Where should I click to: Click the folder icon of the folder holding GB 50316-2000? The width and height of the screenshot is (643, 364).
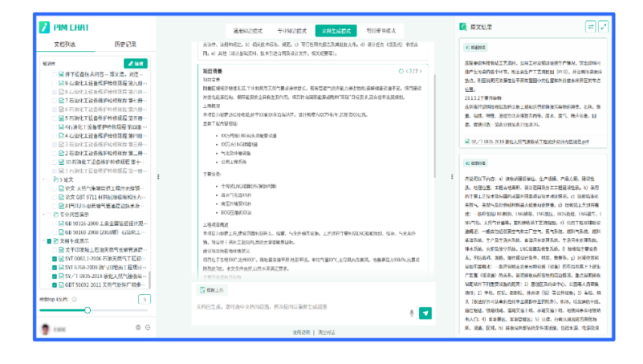[56, 214]
